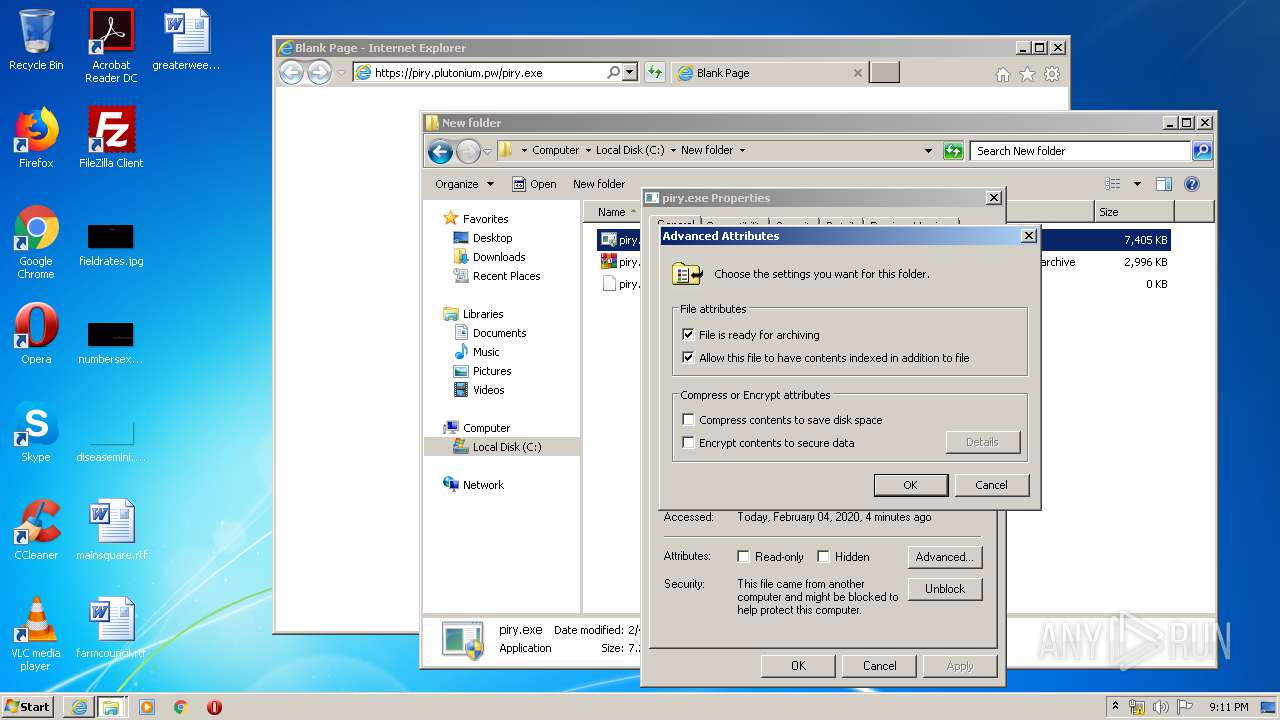The image size is (1280, 720).
Task: Click Chrome icon in taskbar
Action: (181, 707)
